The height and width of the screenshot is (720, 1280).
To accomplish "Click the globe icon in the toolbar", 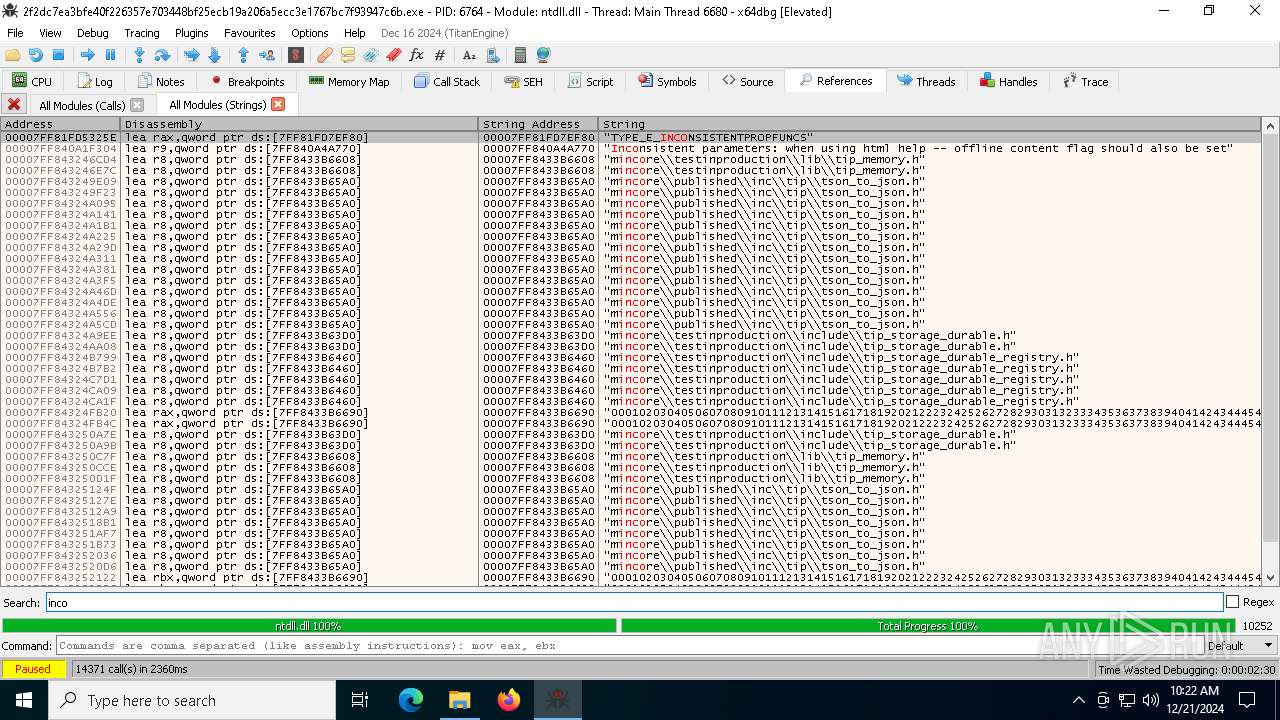I will click(x=543, y=55).
